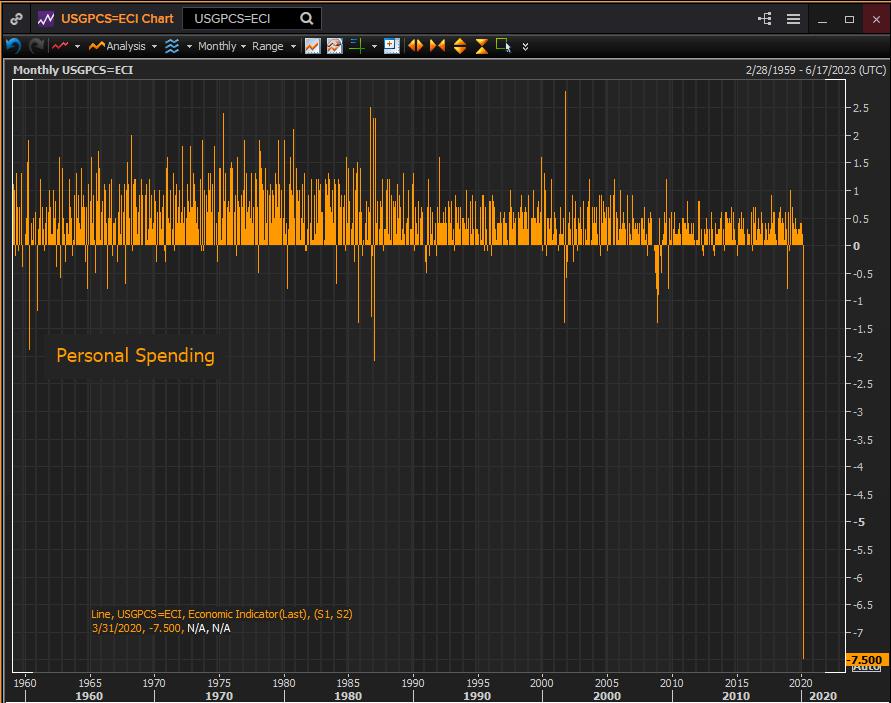Viewport: 891px width, 703px height.
Task: Expand the toolbar overflow chevrons
Action: click(x=525, y=47)
